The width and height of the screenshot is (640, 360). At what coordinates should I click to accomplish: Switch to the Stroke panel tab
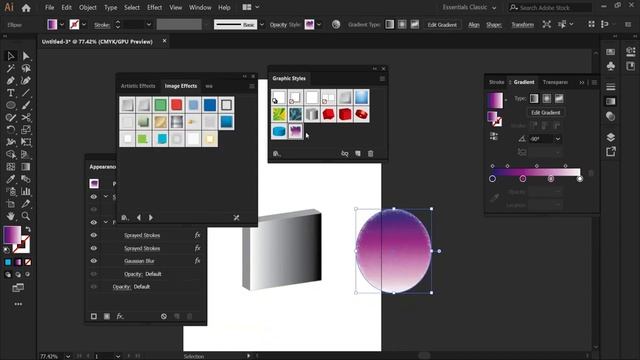click(x=497, y=82)
